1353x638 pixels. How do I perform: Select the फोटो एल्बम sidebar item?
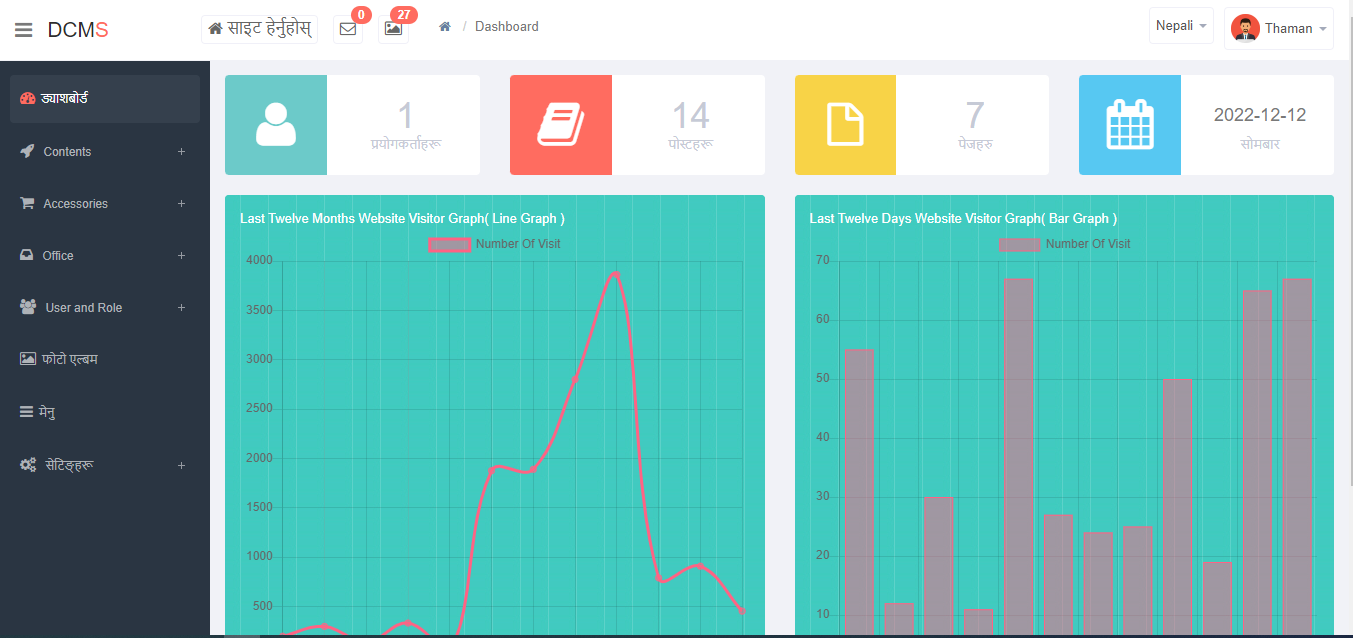70,359
